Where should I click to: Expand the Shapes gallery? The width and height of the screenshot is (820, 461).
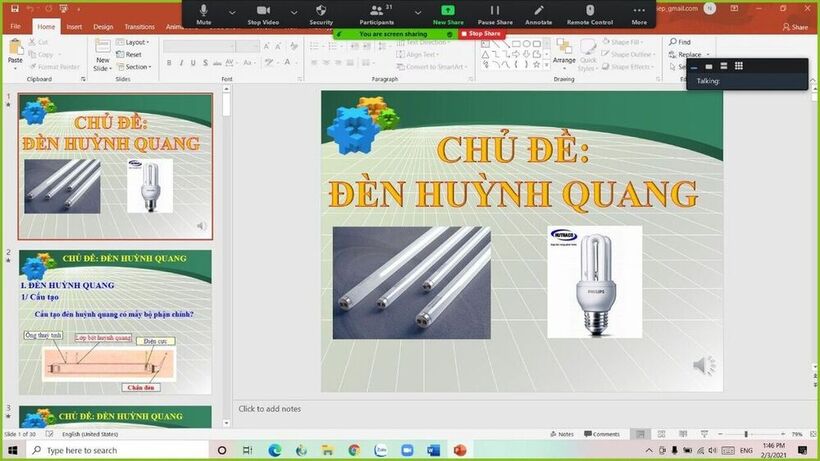pos(546,65)
